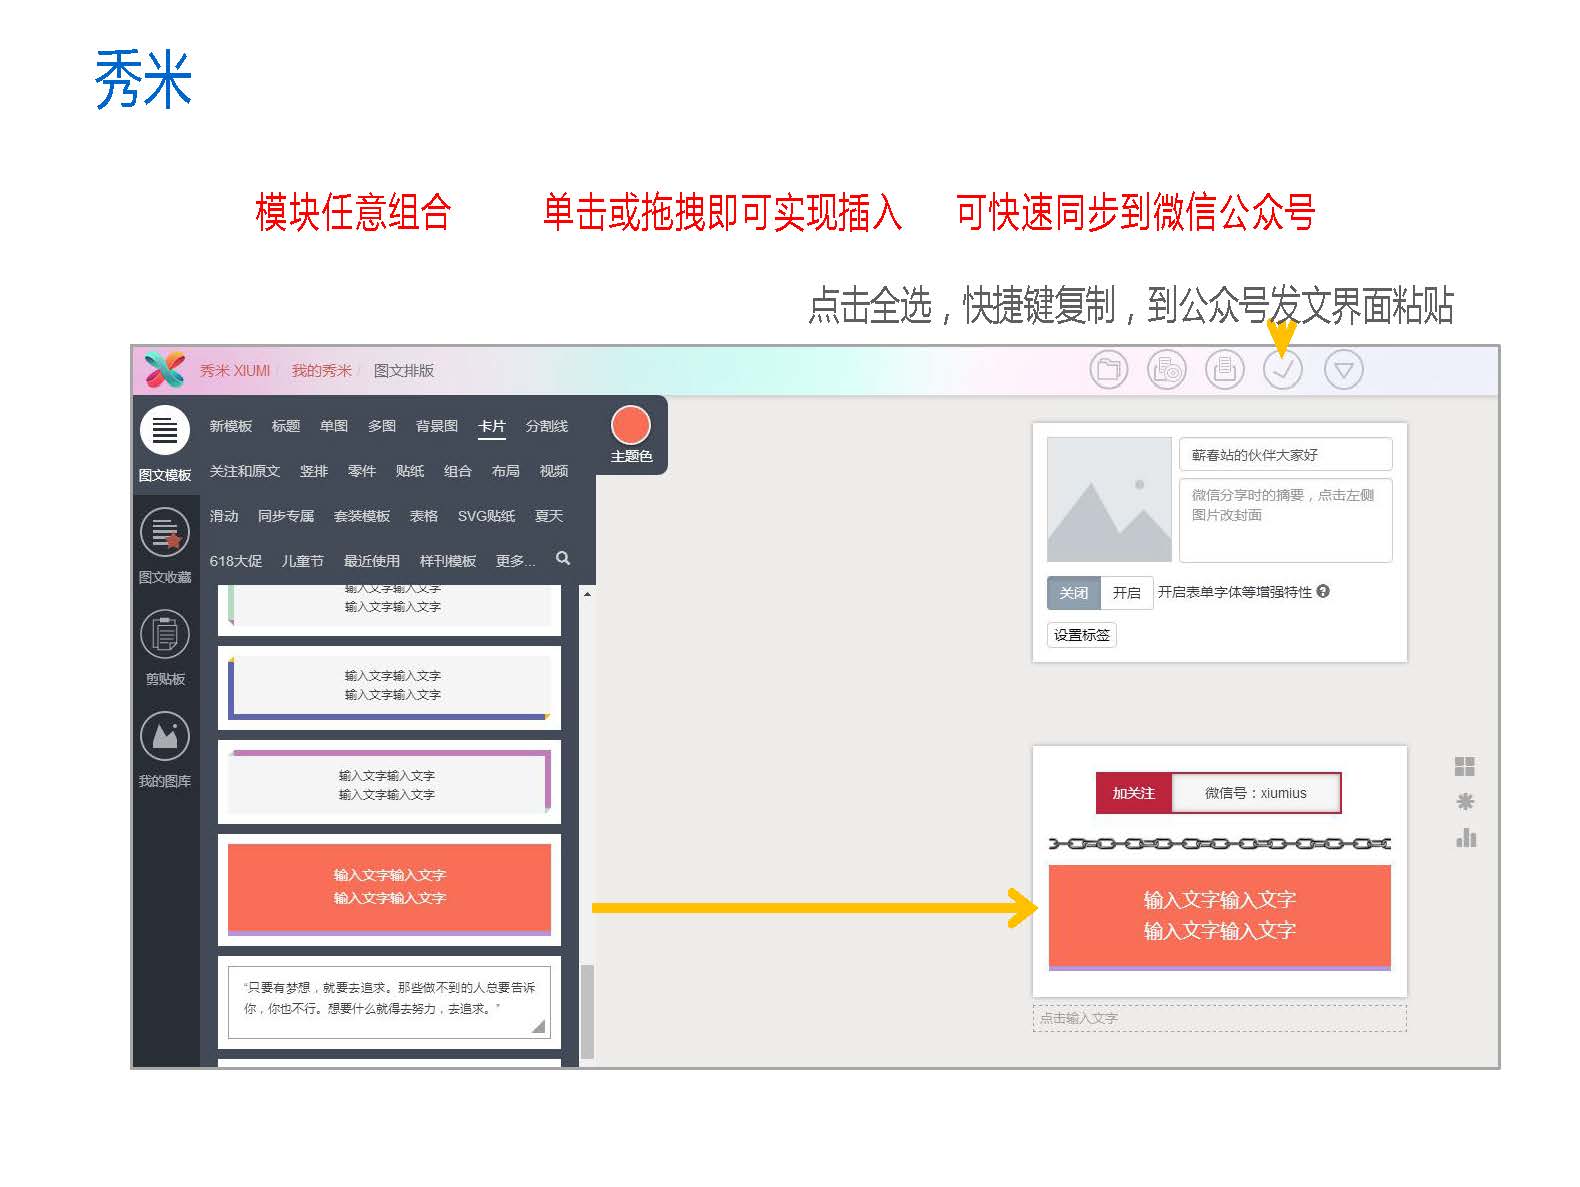
Task: Click 秀米 XIUMI breadcrumb link
Action: [235, 371]
